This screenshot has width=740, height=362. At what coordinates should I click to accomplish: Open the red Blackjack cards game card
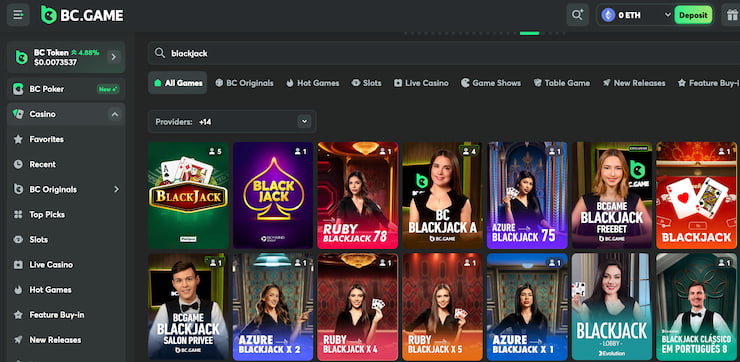click(x=697, y=195)
